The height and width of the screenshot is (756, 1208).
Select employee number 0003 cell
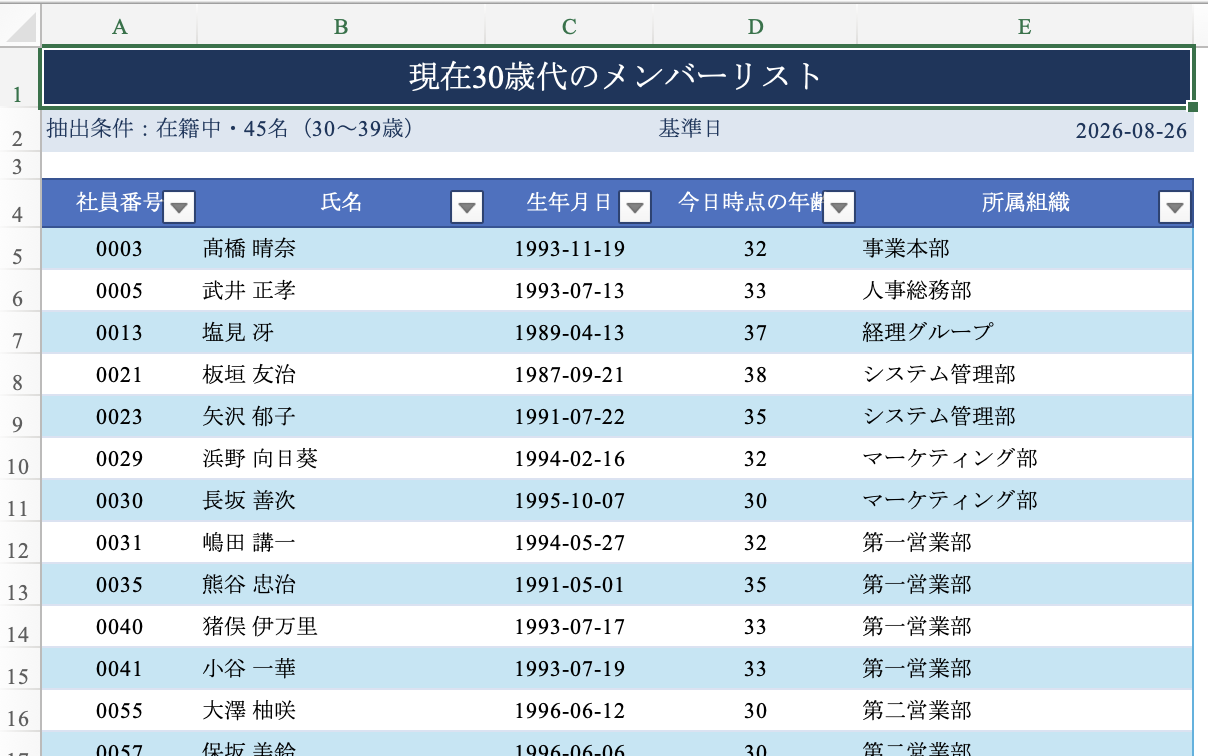point(120,248)
